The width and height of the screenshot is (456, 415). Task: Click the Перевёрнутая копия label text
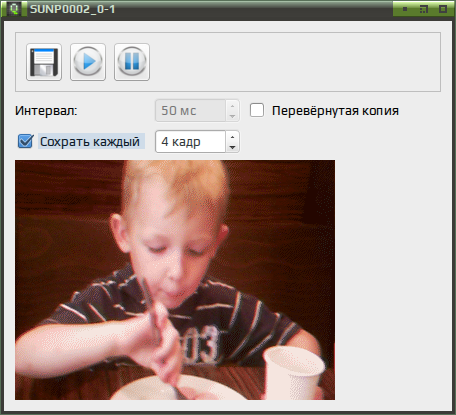point(335,111)
